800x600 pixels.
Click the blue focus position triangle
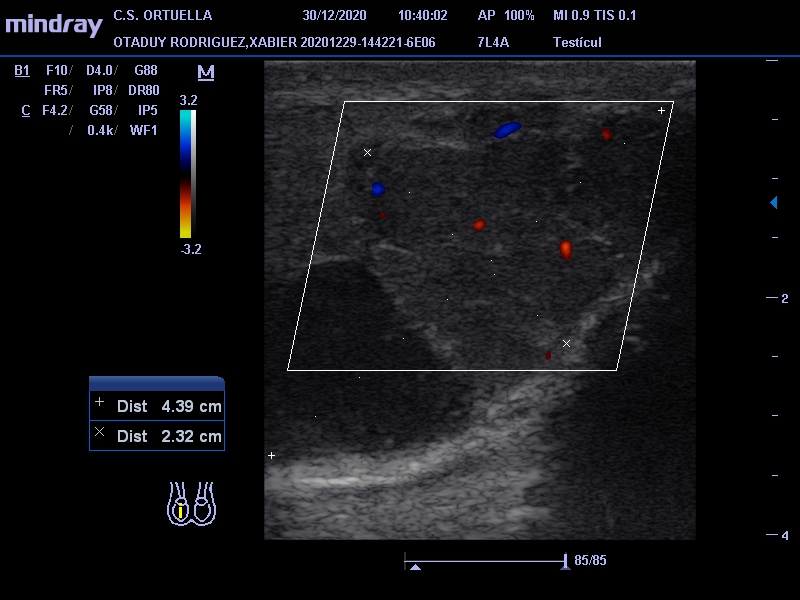[773, 203]
